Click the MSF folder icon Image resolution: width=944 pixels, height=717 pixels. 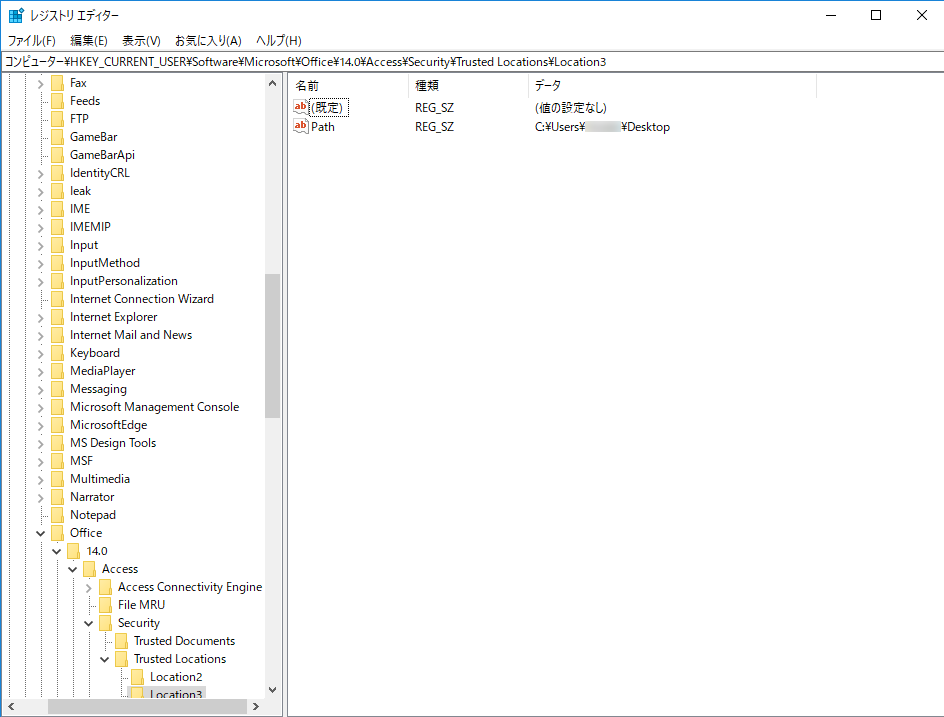[58, 461]
